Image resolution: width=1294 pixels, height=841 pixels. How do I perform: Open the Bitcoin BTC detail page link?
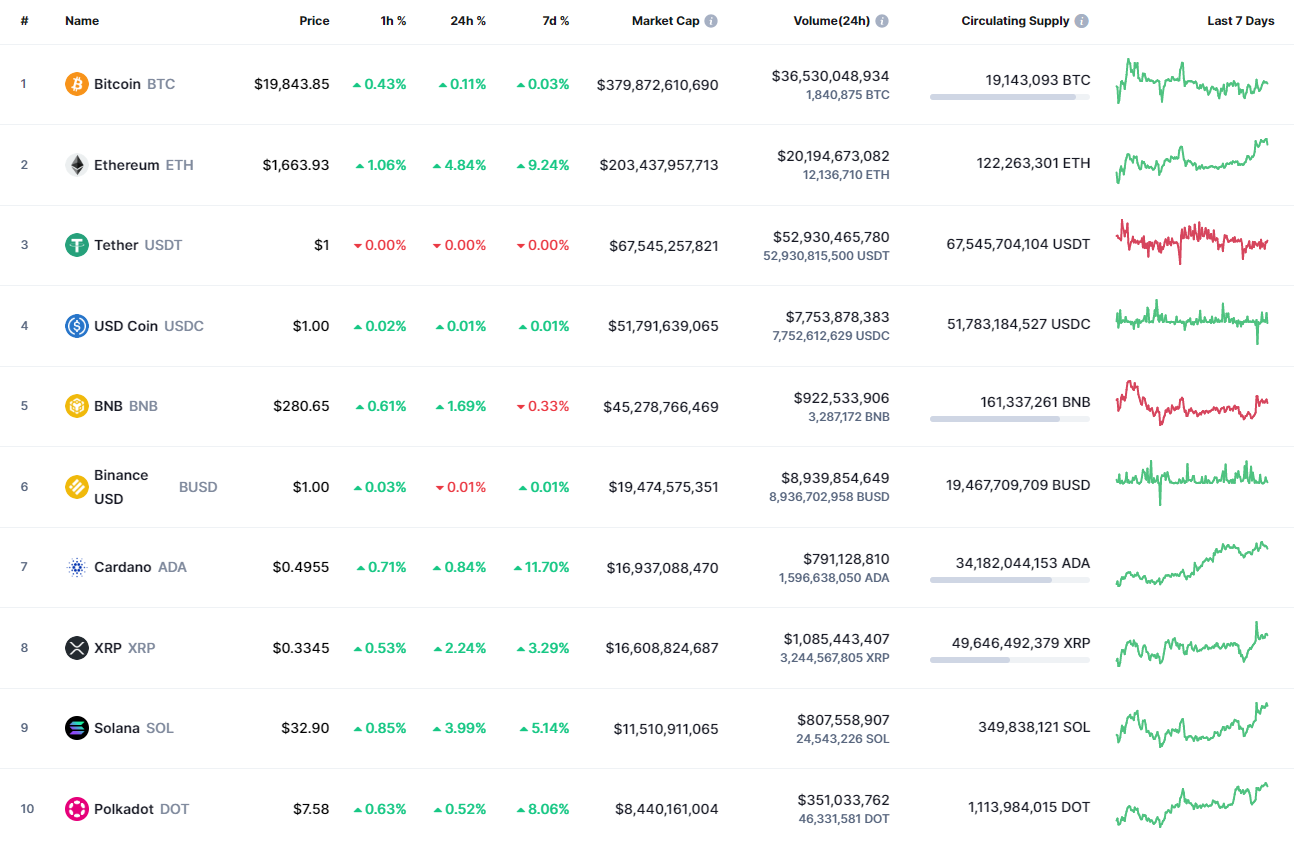(117, 84)
